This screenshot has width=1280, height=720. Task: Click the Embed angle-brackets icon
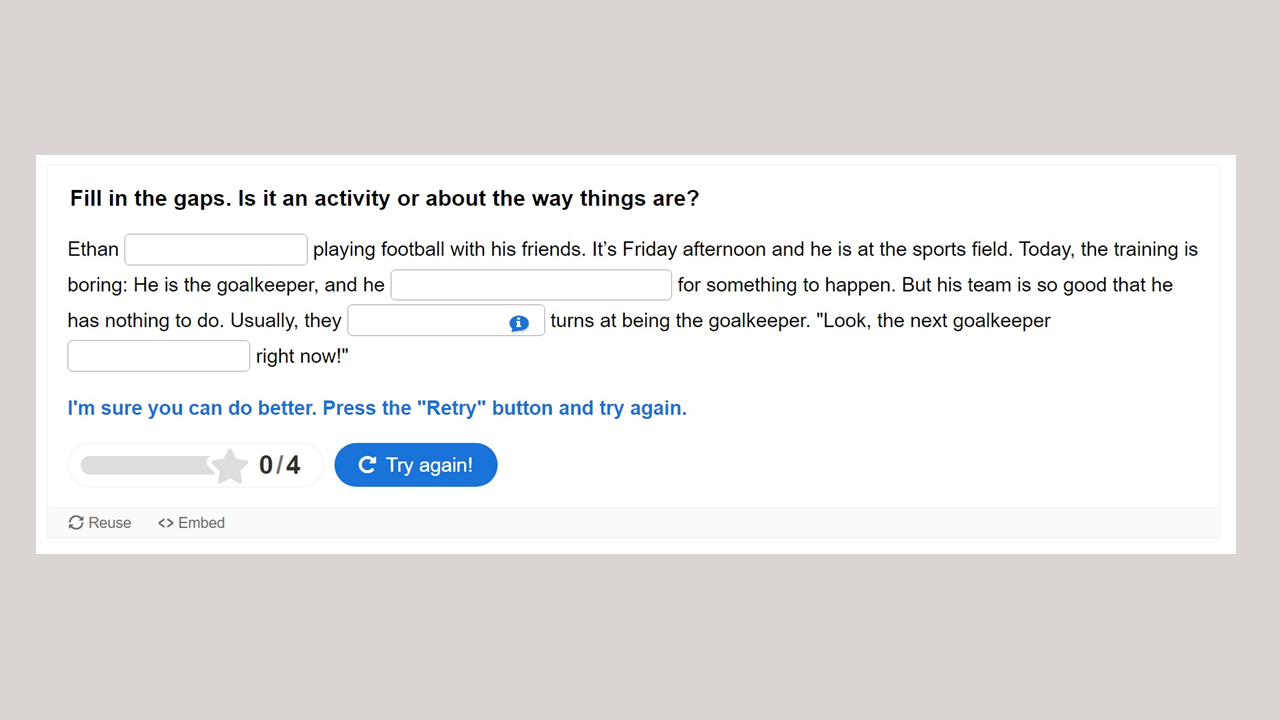click(166, 523)
